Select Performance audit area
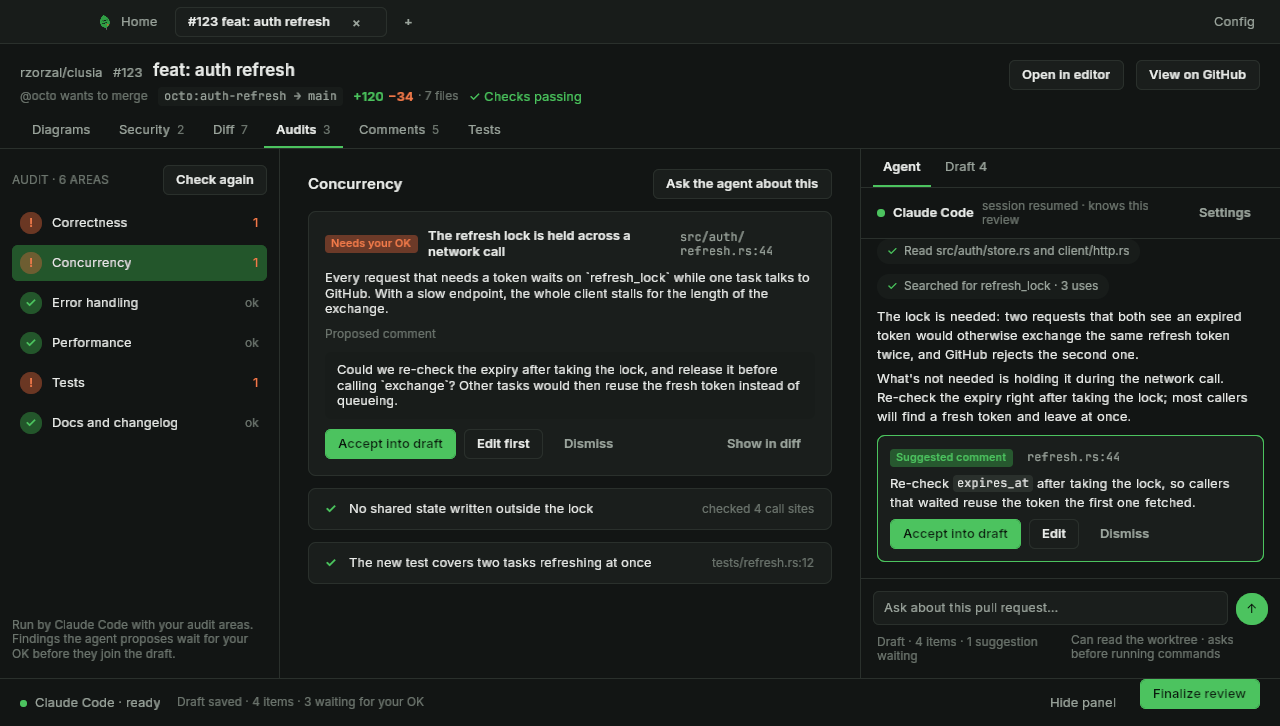Image resolution: width=1280 pixels, height=726 pixels. click(x=139, y=343)
